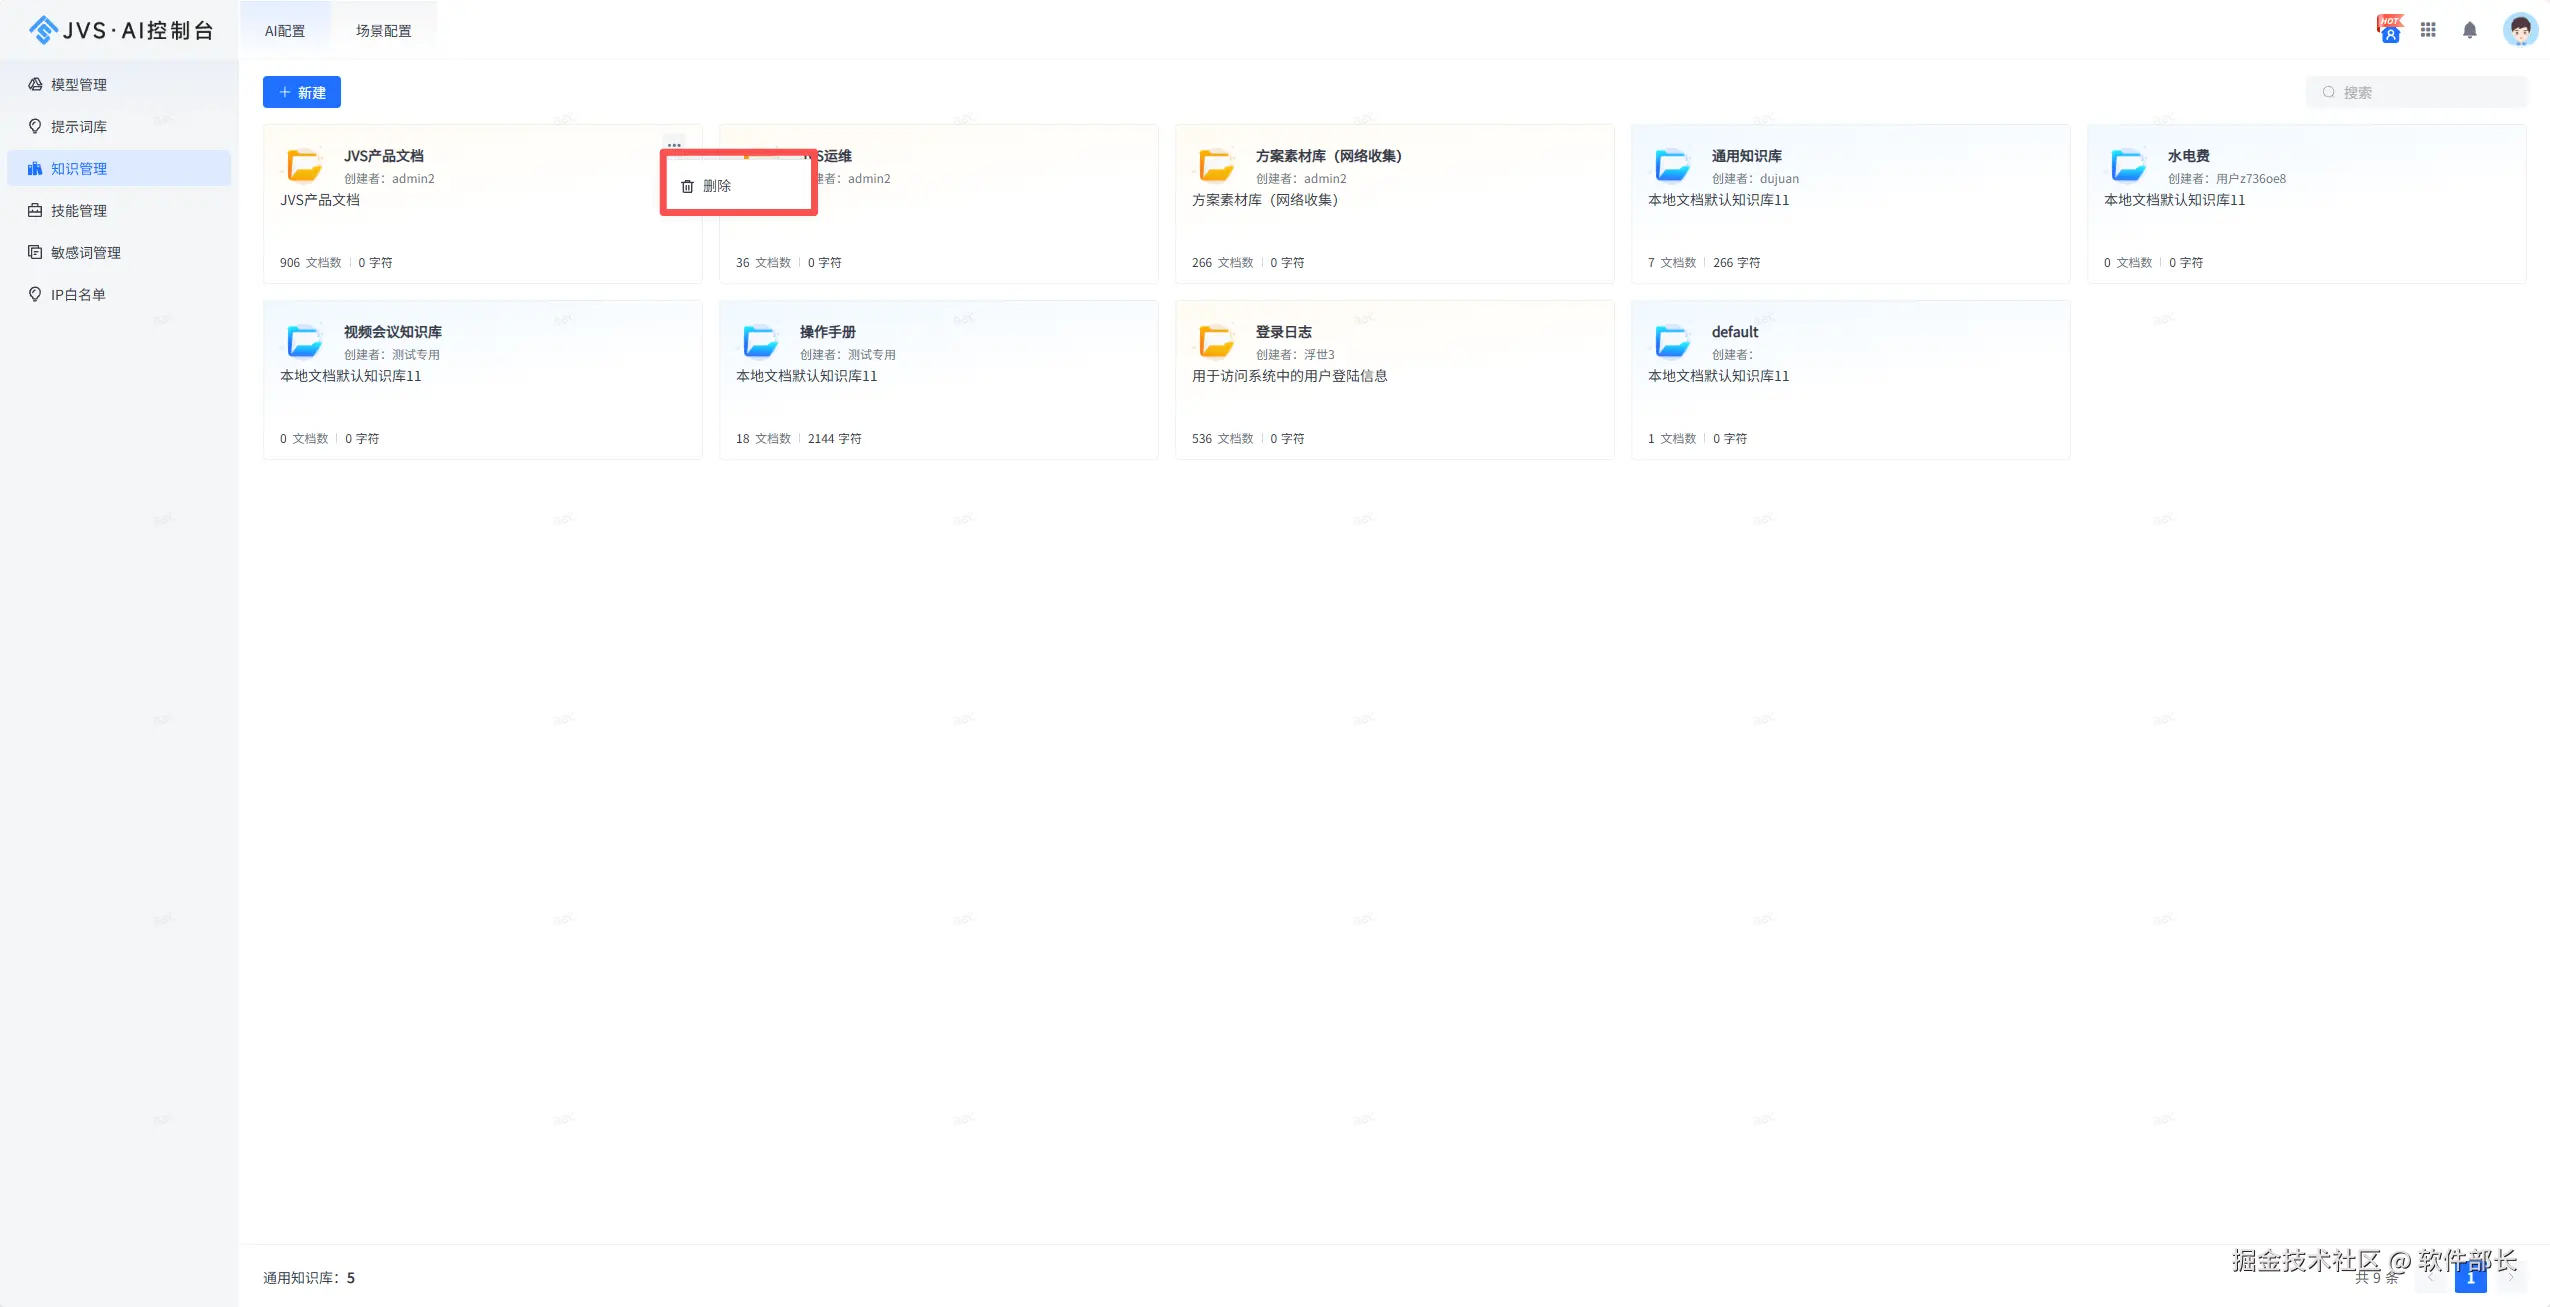Open the notification bell
Image resolution: width=2550 pixels, height=1307 pixels.
click(2469, 30)
